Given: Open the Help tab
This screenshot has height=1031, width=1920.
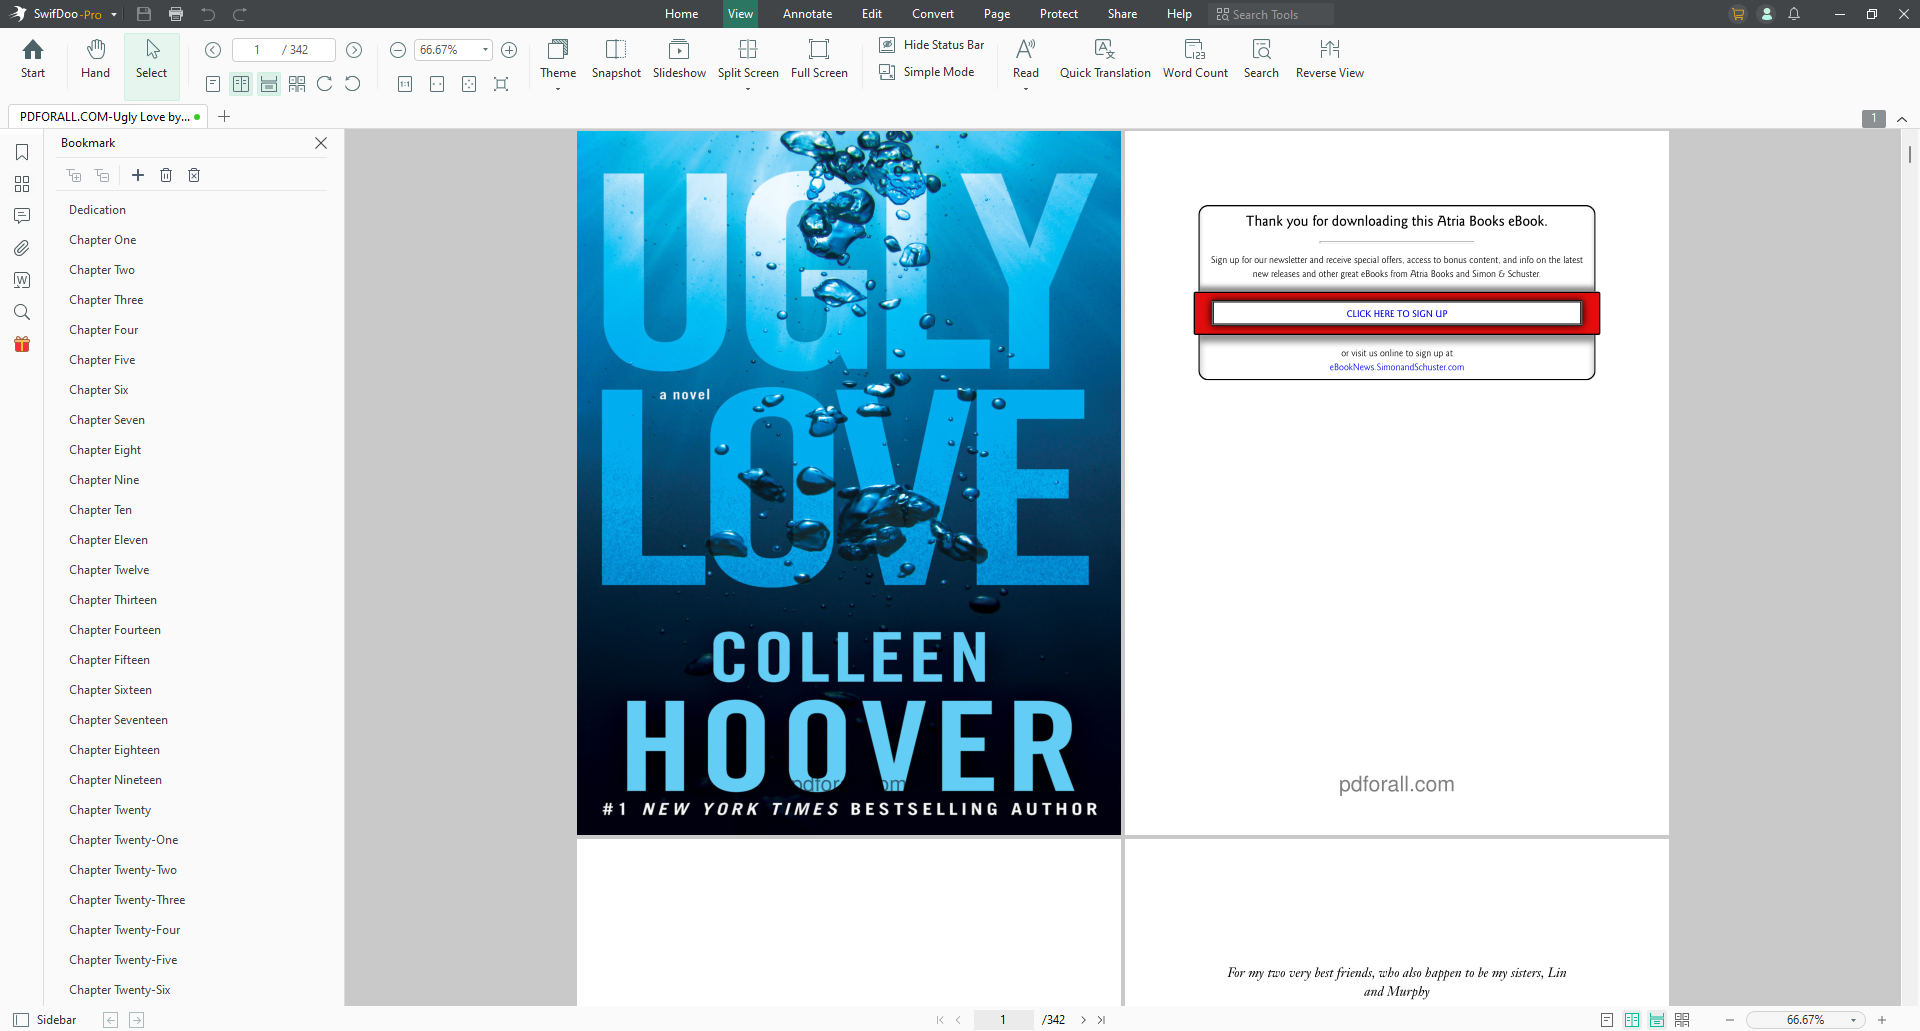Looking at the screenshot, I should click(x=1179, y=14).
